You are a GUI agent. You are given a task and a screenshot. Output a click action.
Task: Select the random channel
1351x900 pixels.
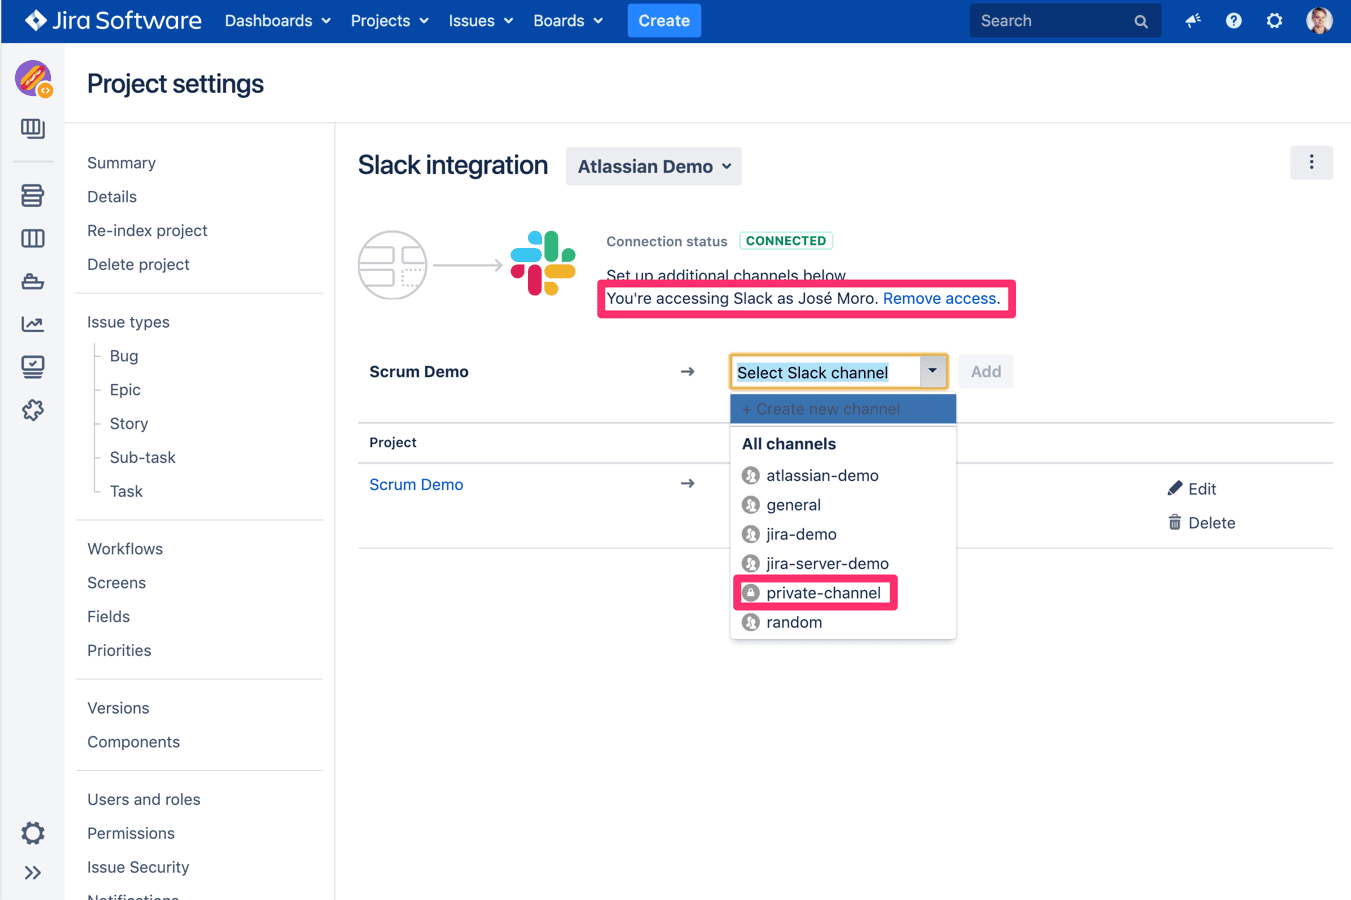tap(843, 622)
